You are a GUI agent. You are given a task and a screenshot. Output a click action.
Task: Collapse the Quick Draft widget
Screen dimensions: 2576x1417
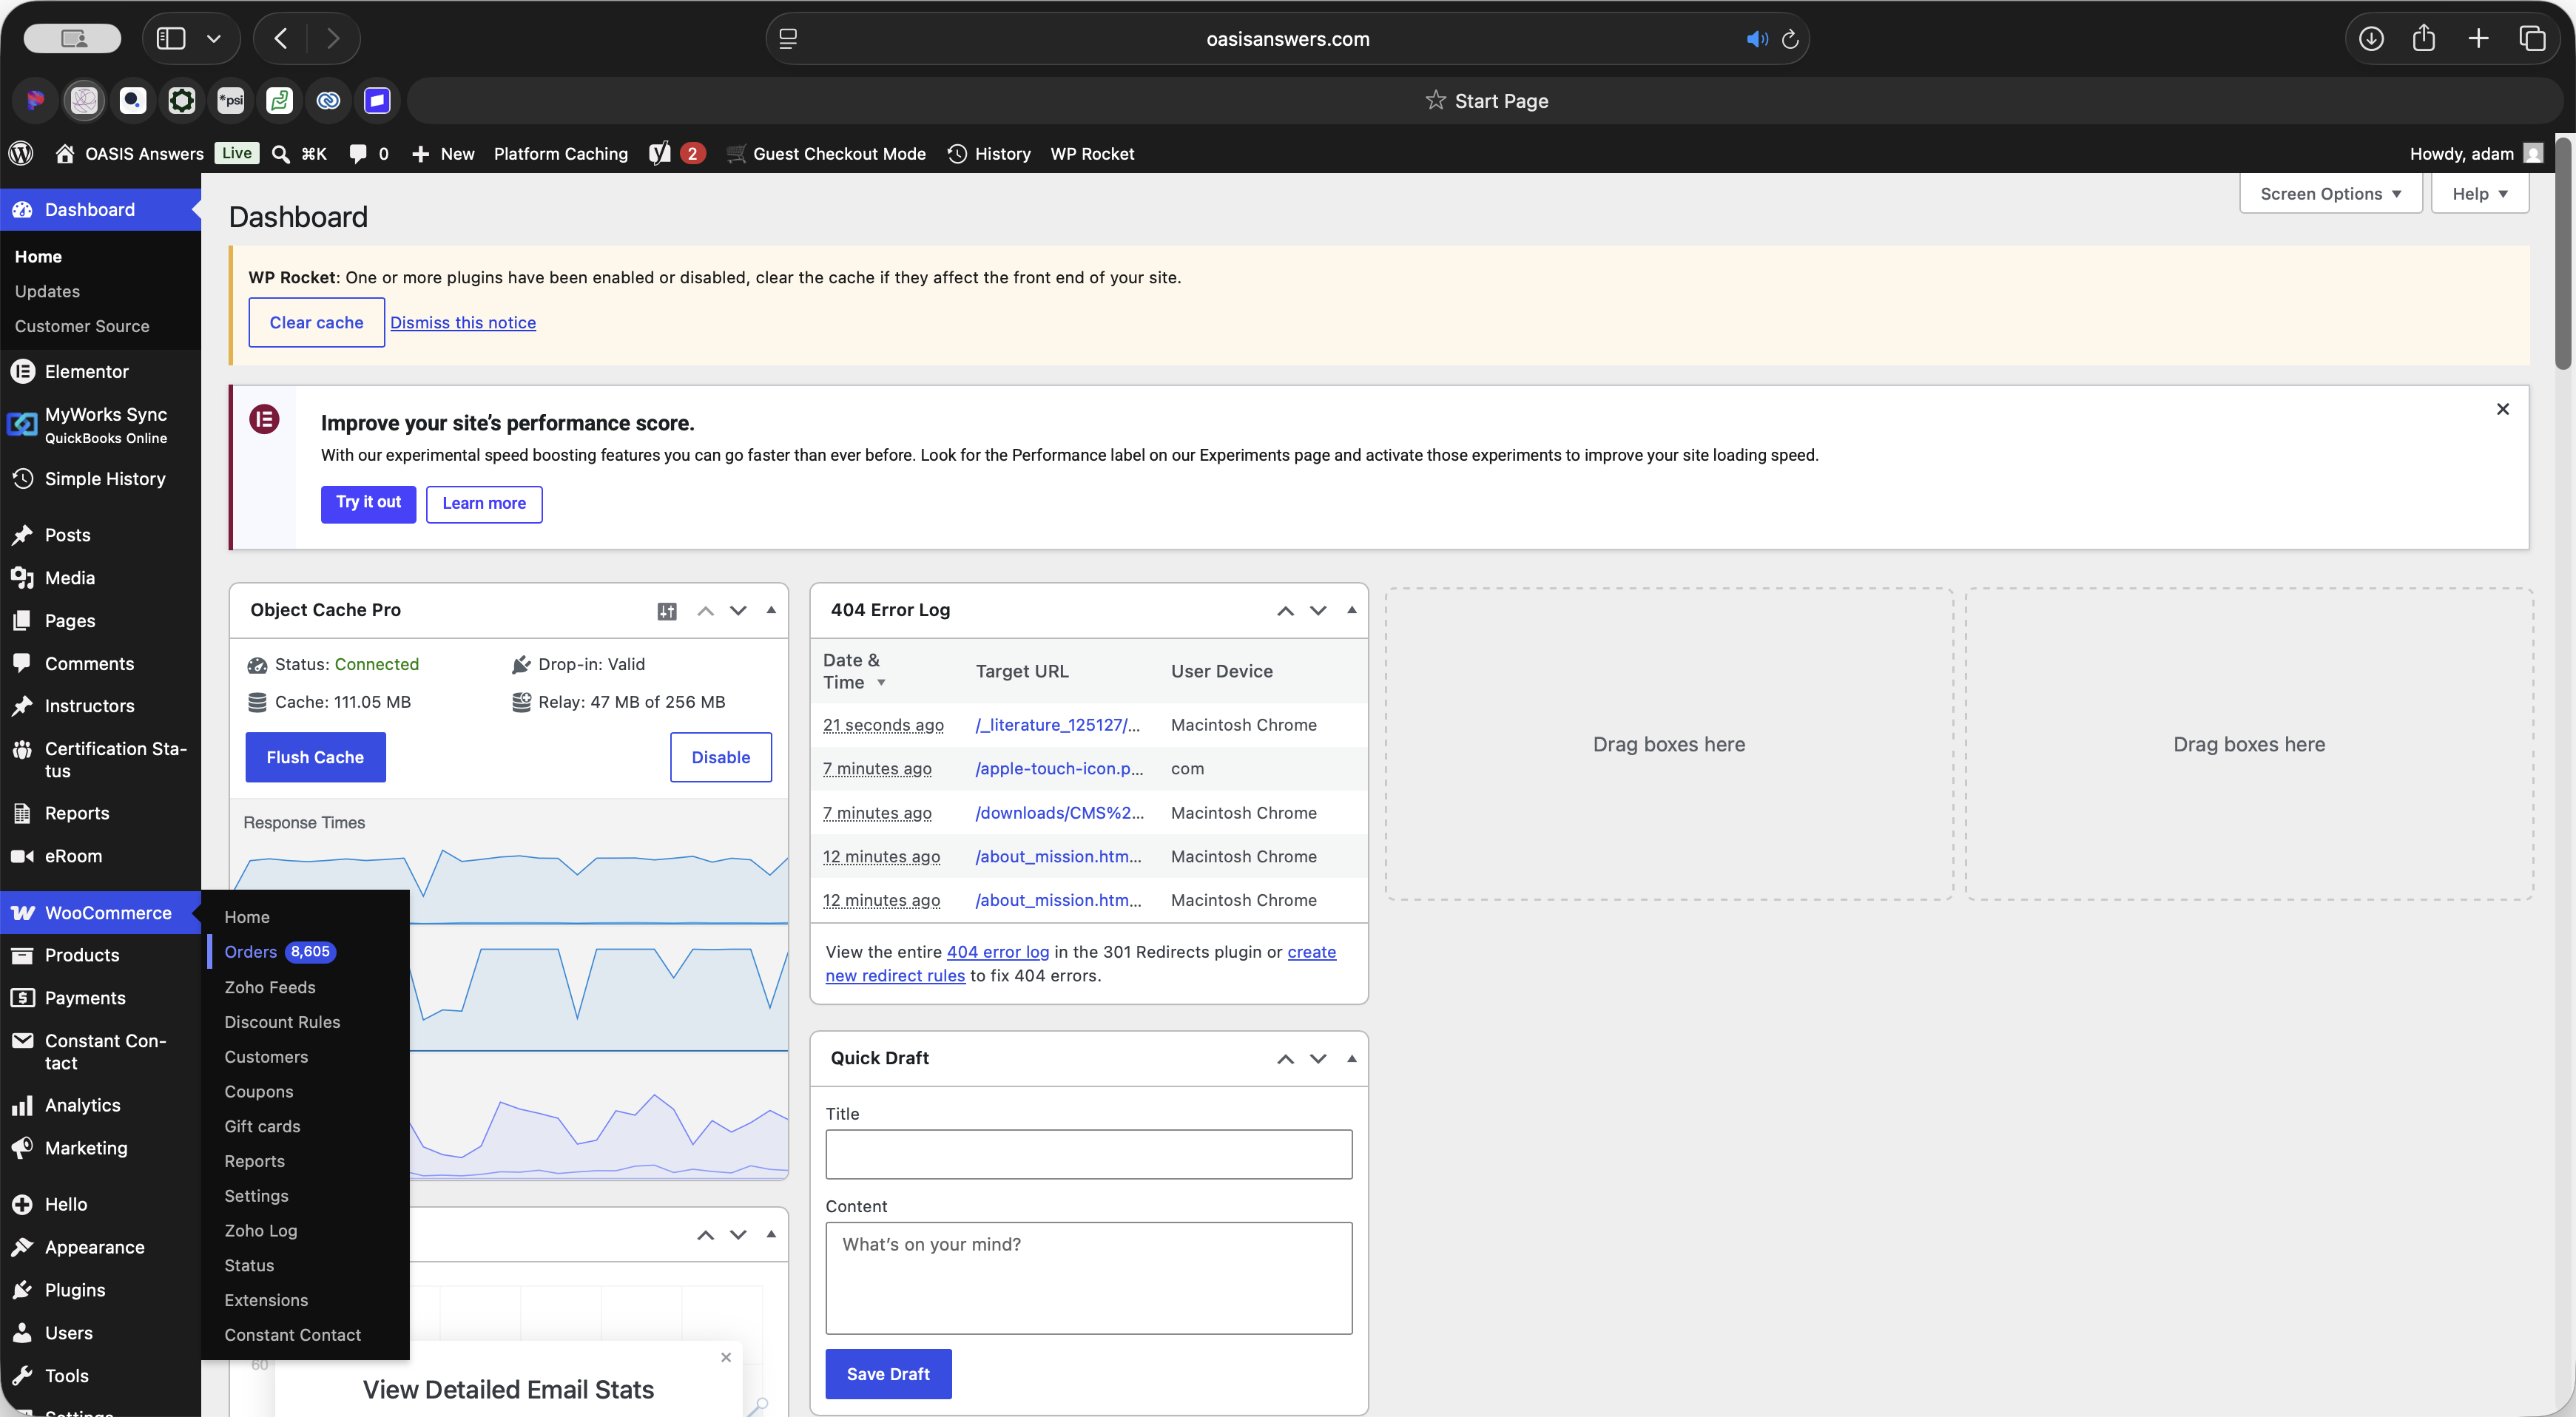(x=1351, y=1058)
